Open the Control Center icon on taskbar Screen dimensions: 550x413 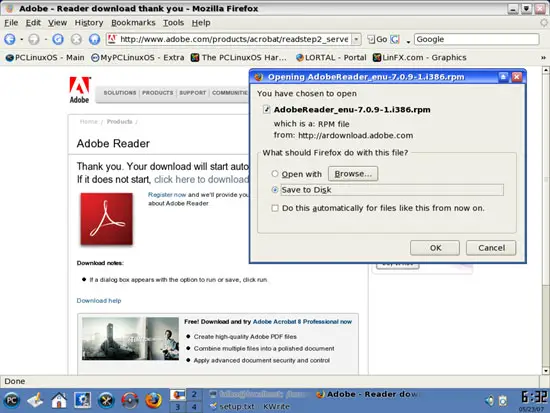click(82, 400)
